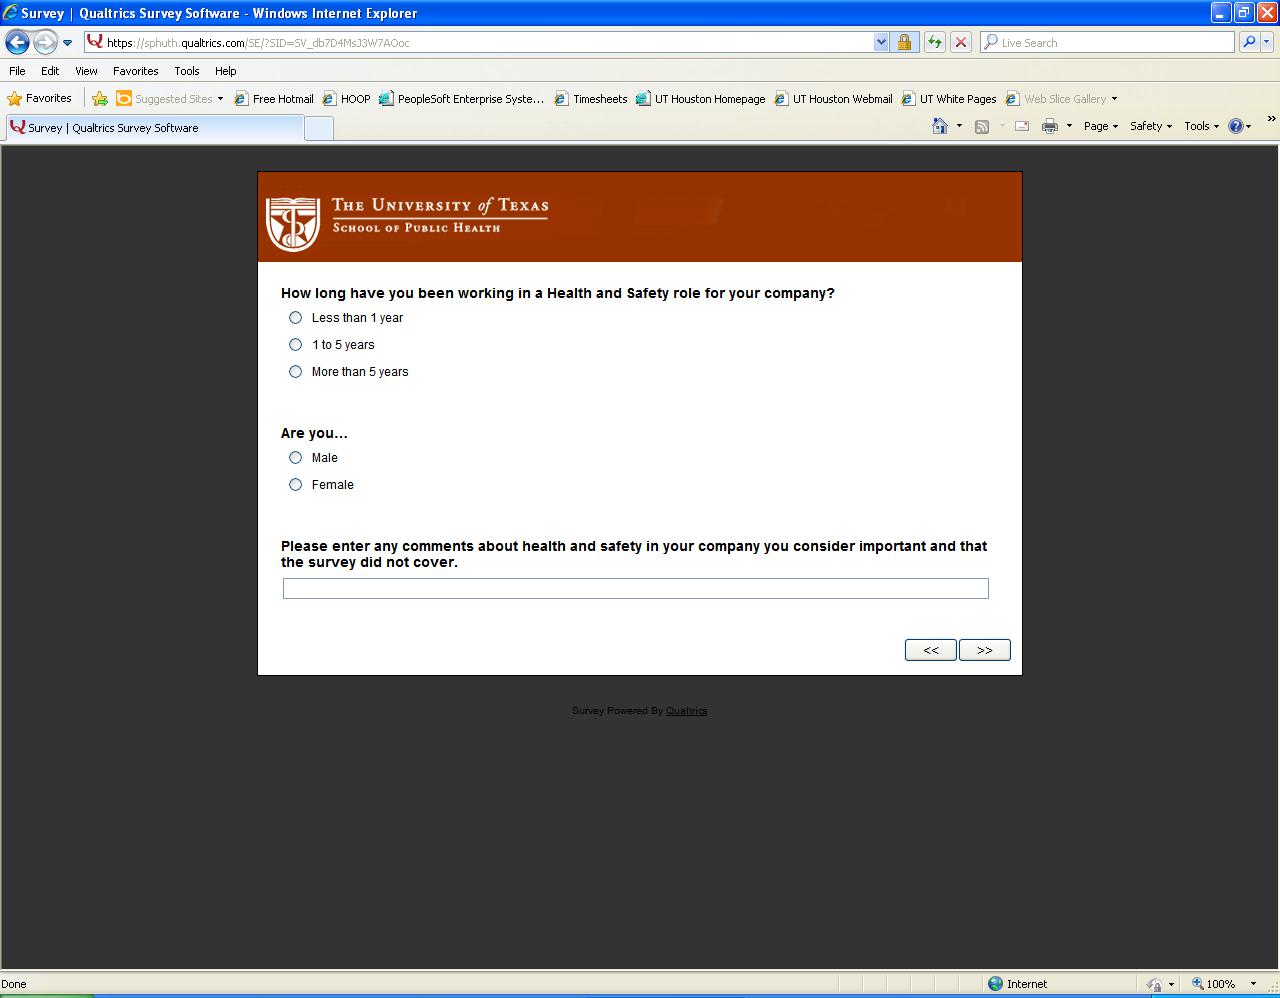The image size is (1280, 998).
Task: Select Less than 1 year option
Action: (x=295, y=318)
